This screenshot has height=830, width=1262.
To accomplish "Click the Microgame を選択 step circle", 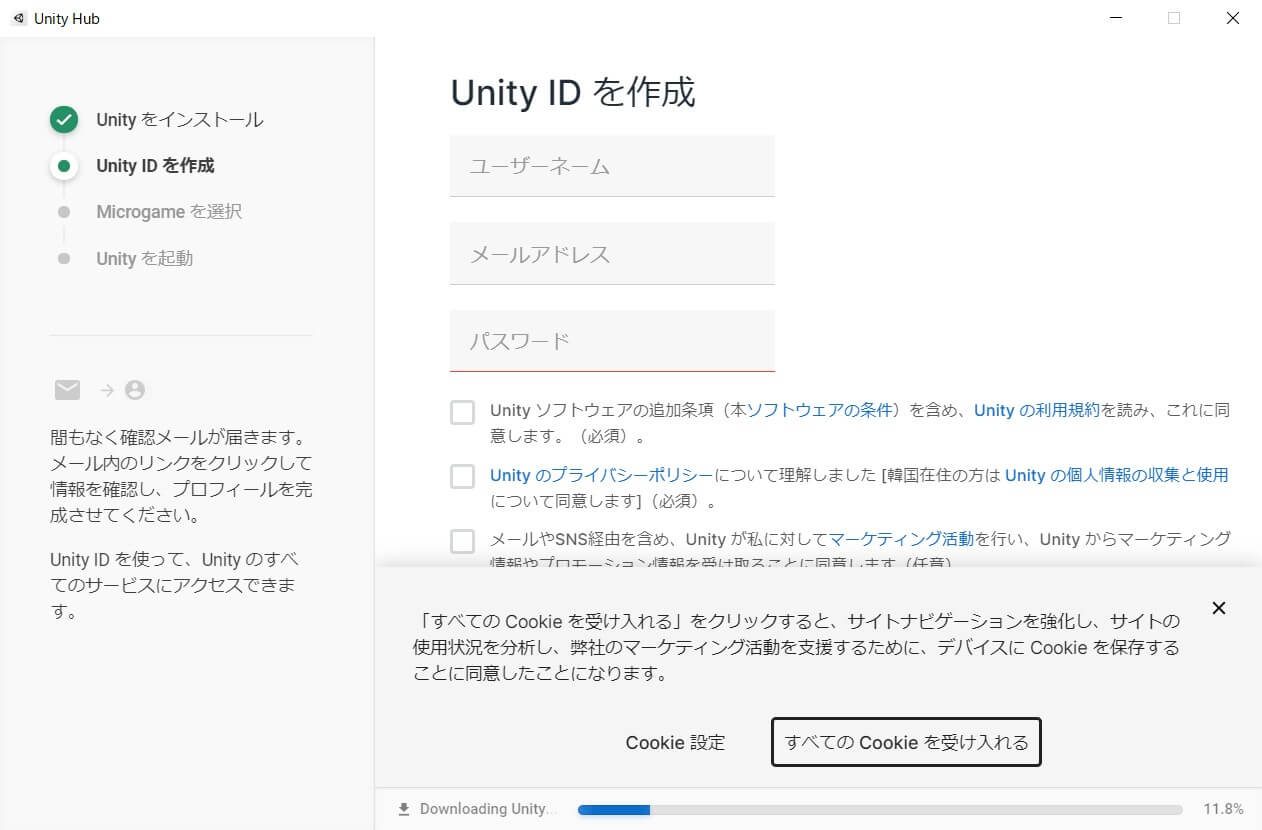I will click(63, 211).
